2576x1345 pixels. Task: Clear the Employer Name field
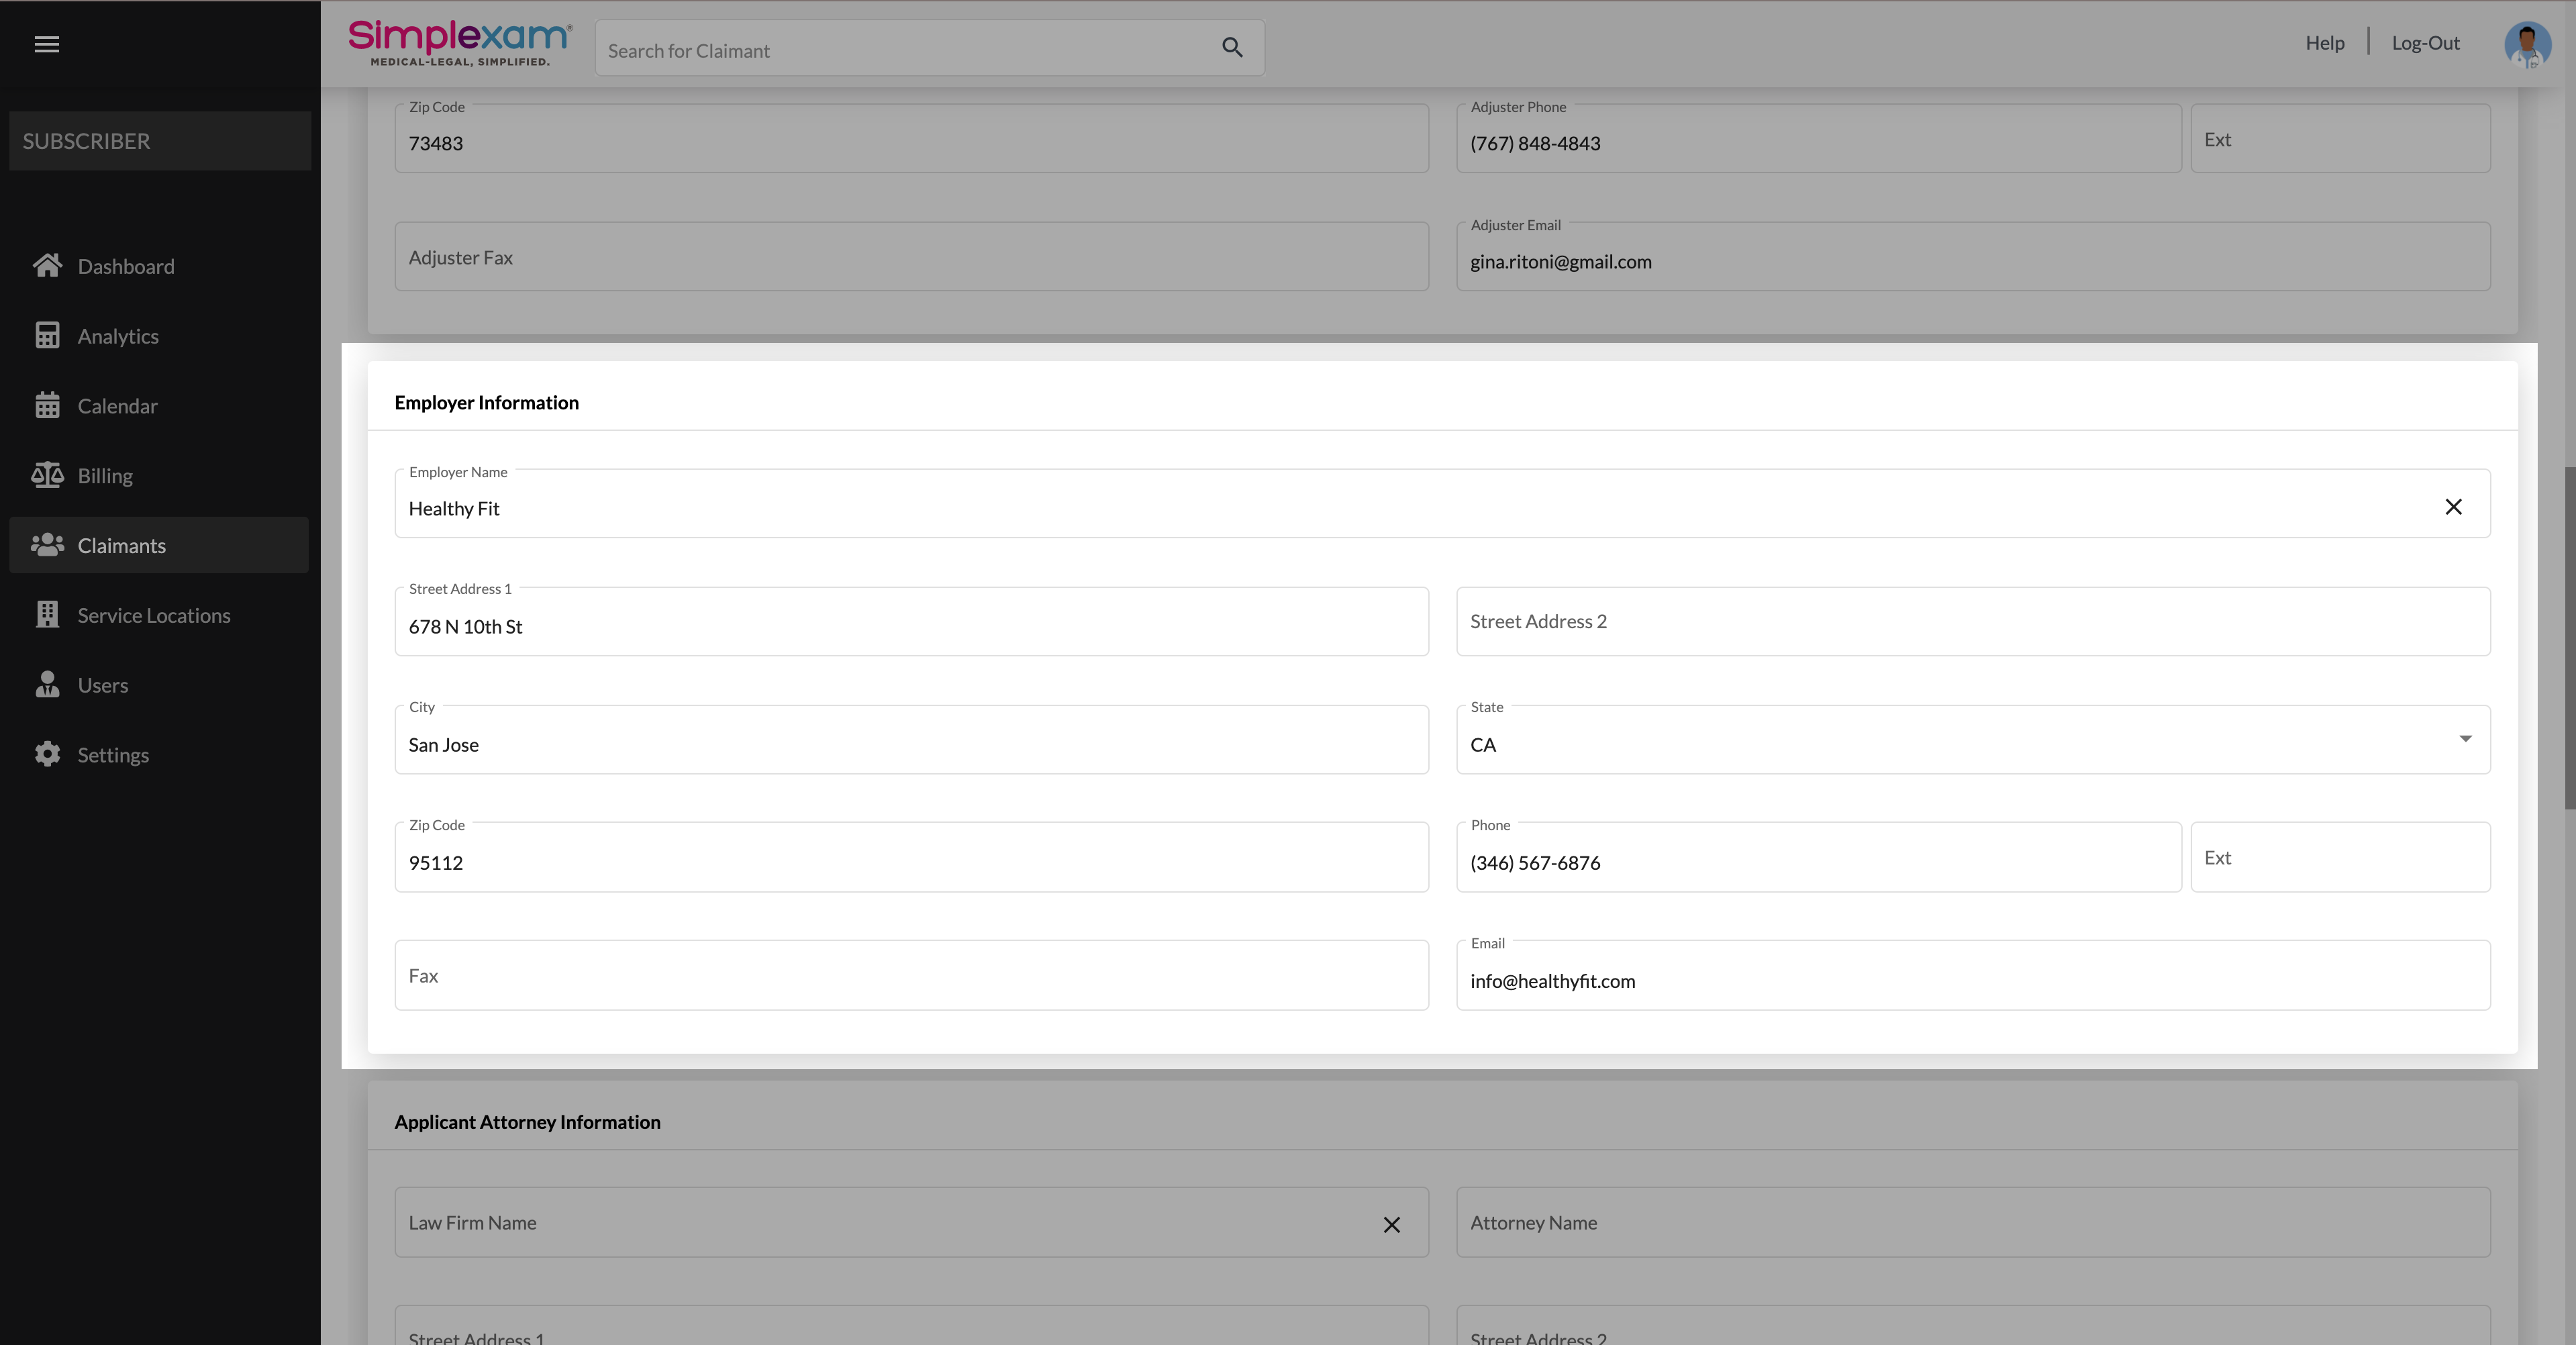pyautogui.click(x=2453, y=507)
